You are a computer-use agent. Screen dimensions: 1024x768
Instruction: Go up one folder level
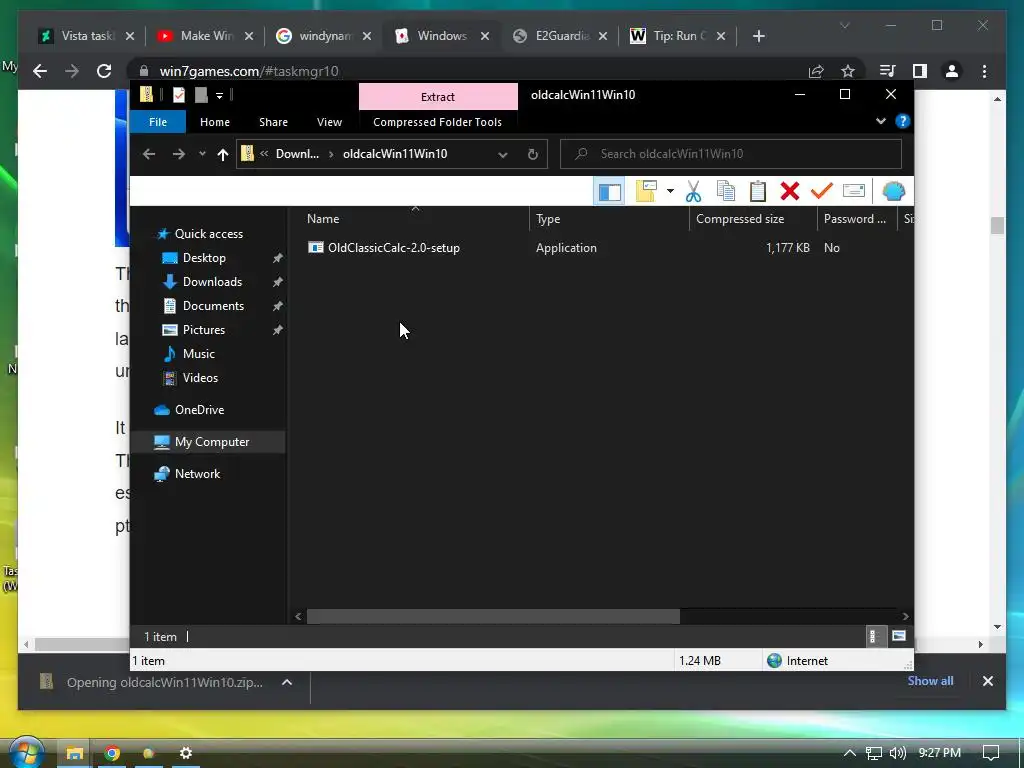[x=223, y=154]
